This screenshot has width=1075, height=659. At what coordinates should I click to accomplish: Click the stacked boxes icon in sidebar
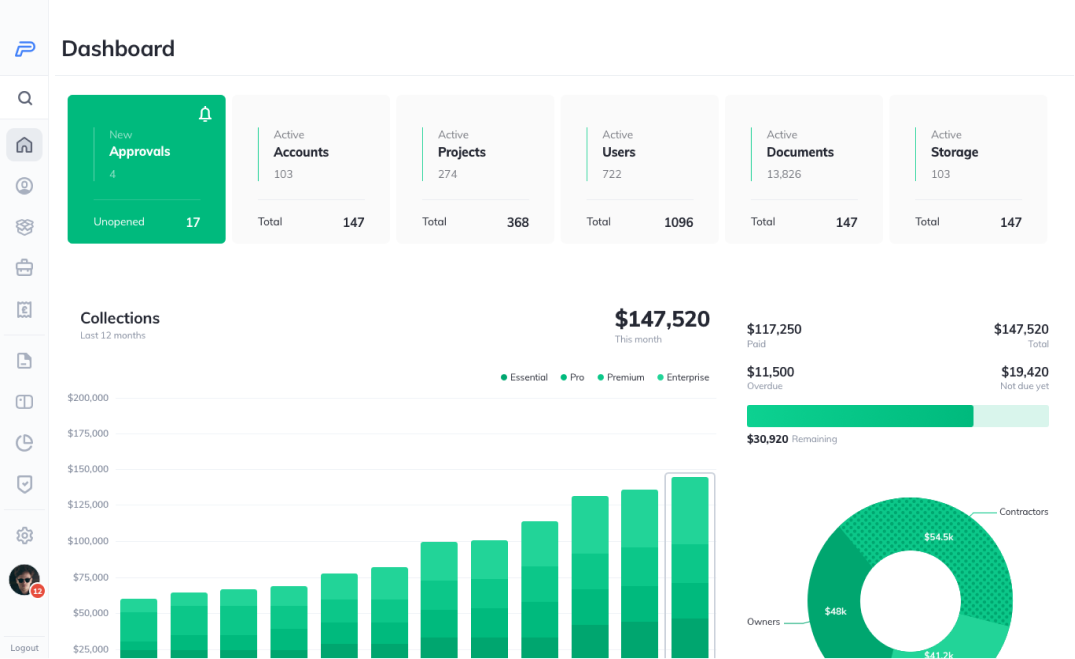(x=25, y=227)
